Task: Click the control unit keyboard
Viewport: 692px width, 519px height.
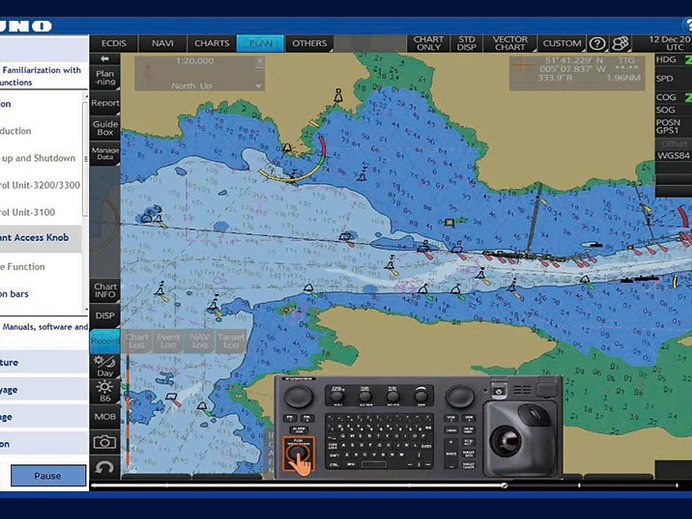Action: click(x=379, y=441)
